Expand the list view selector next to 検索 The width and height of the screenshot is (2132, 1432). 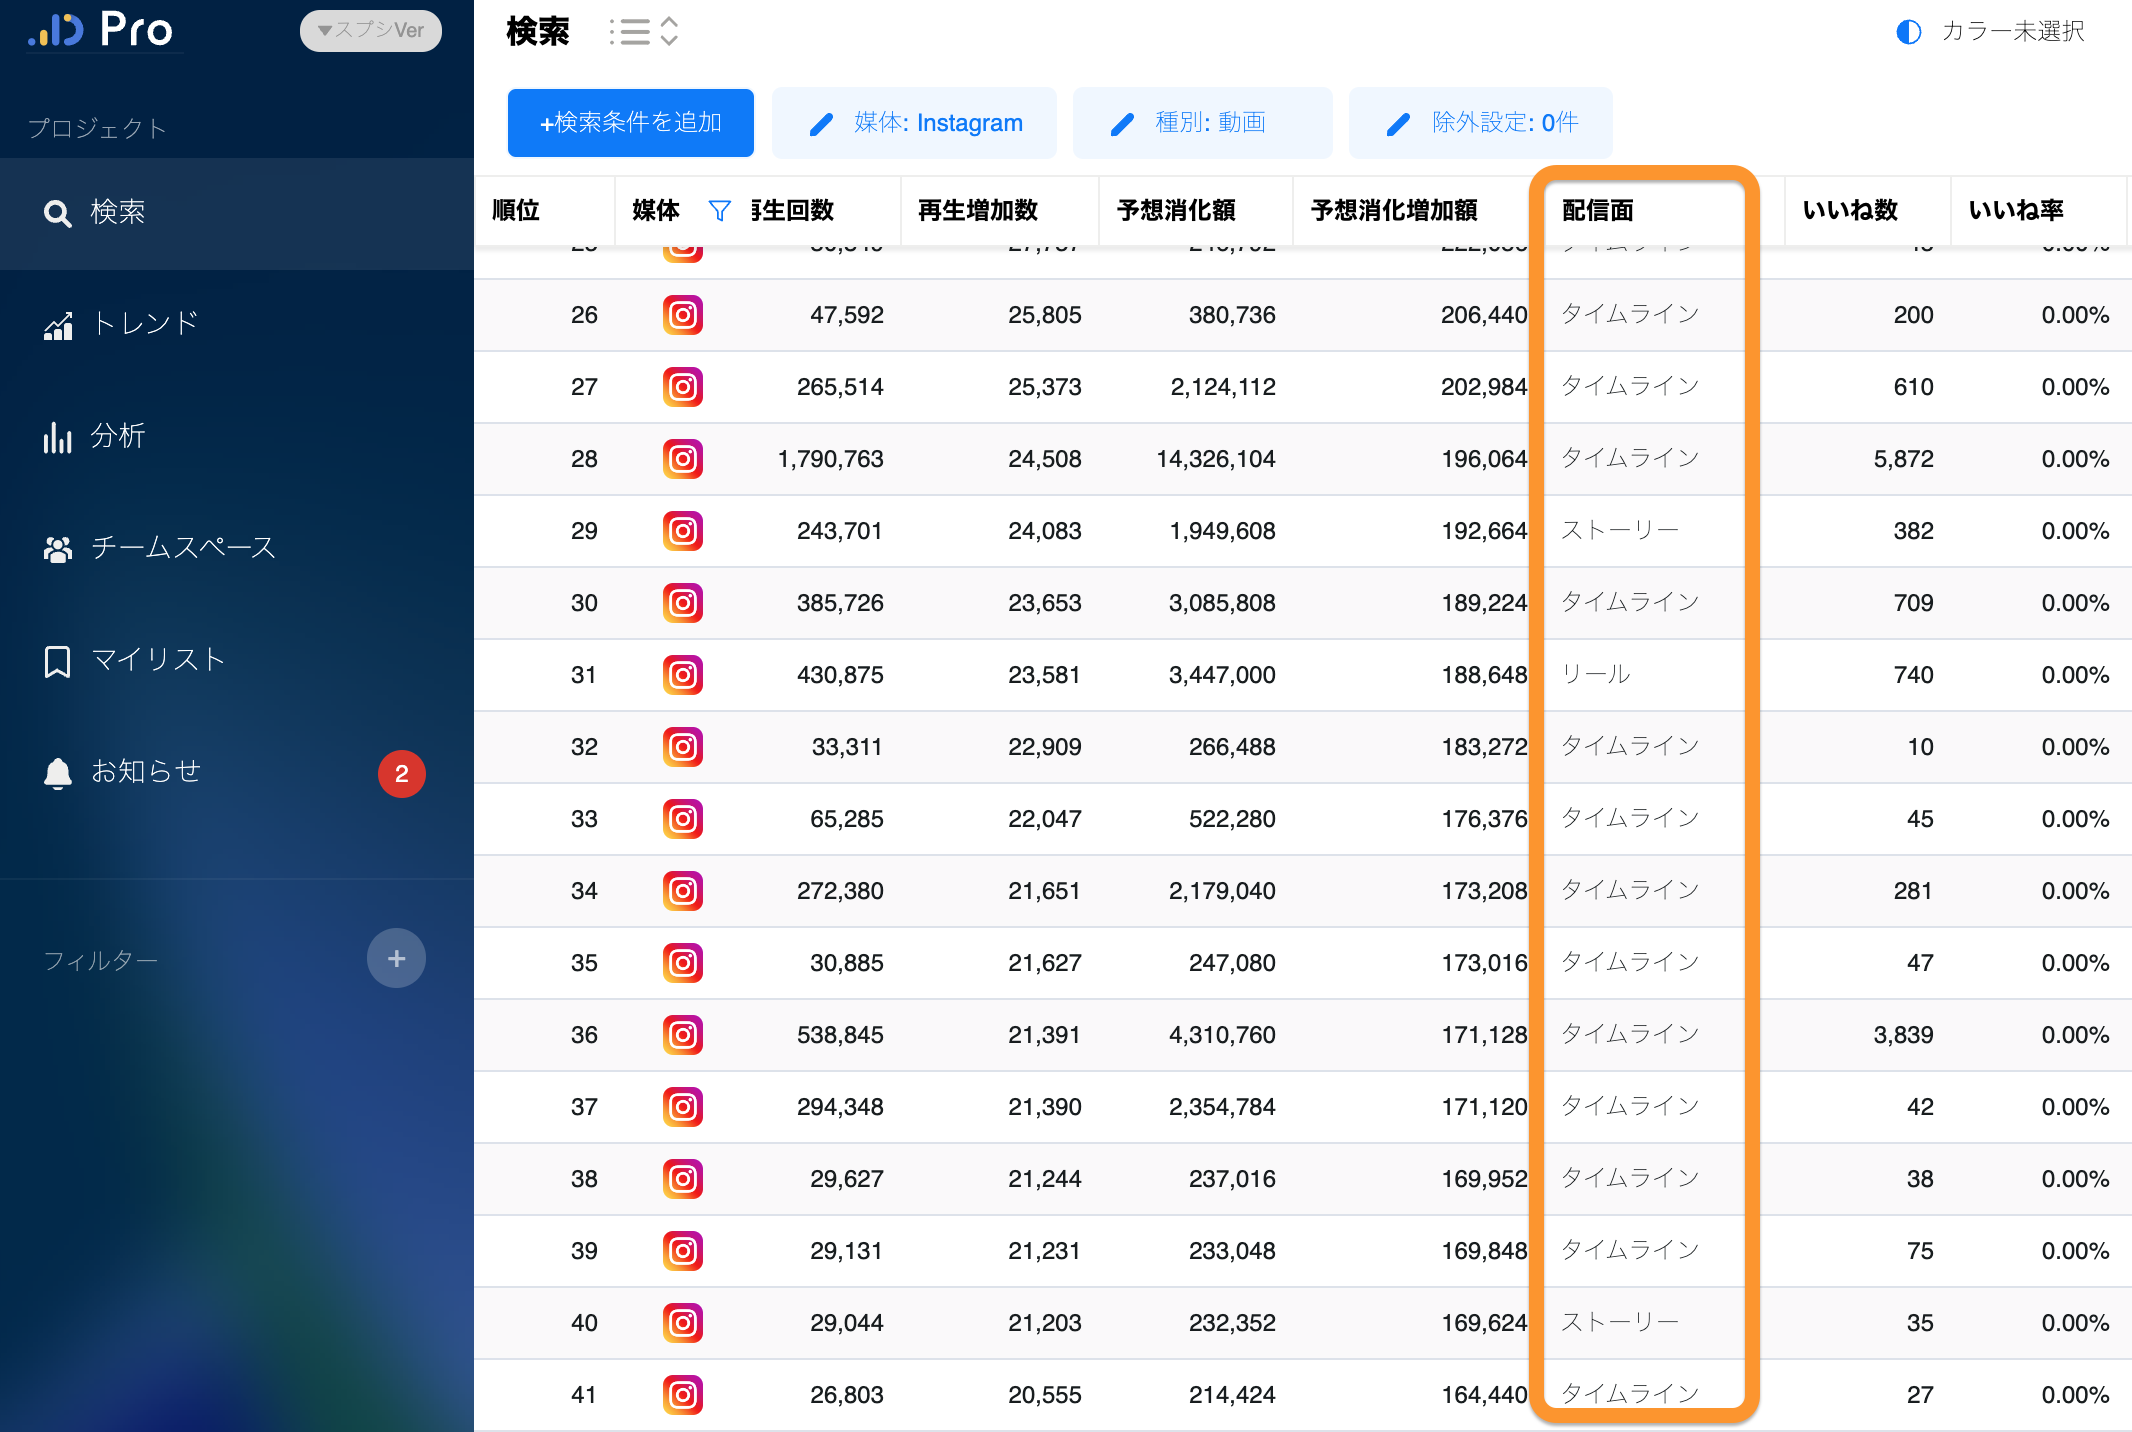click(x=644, y=32)
